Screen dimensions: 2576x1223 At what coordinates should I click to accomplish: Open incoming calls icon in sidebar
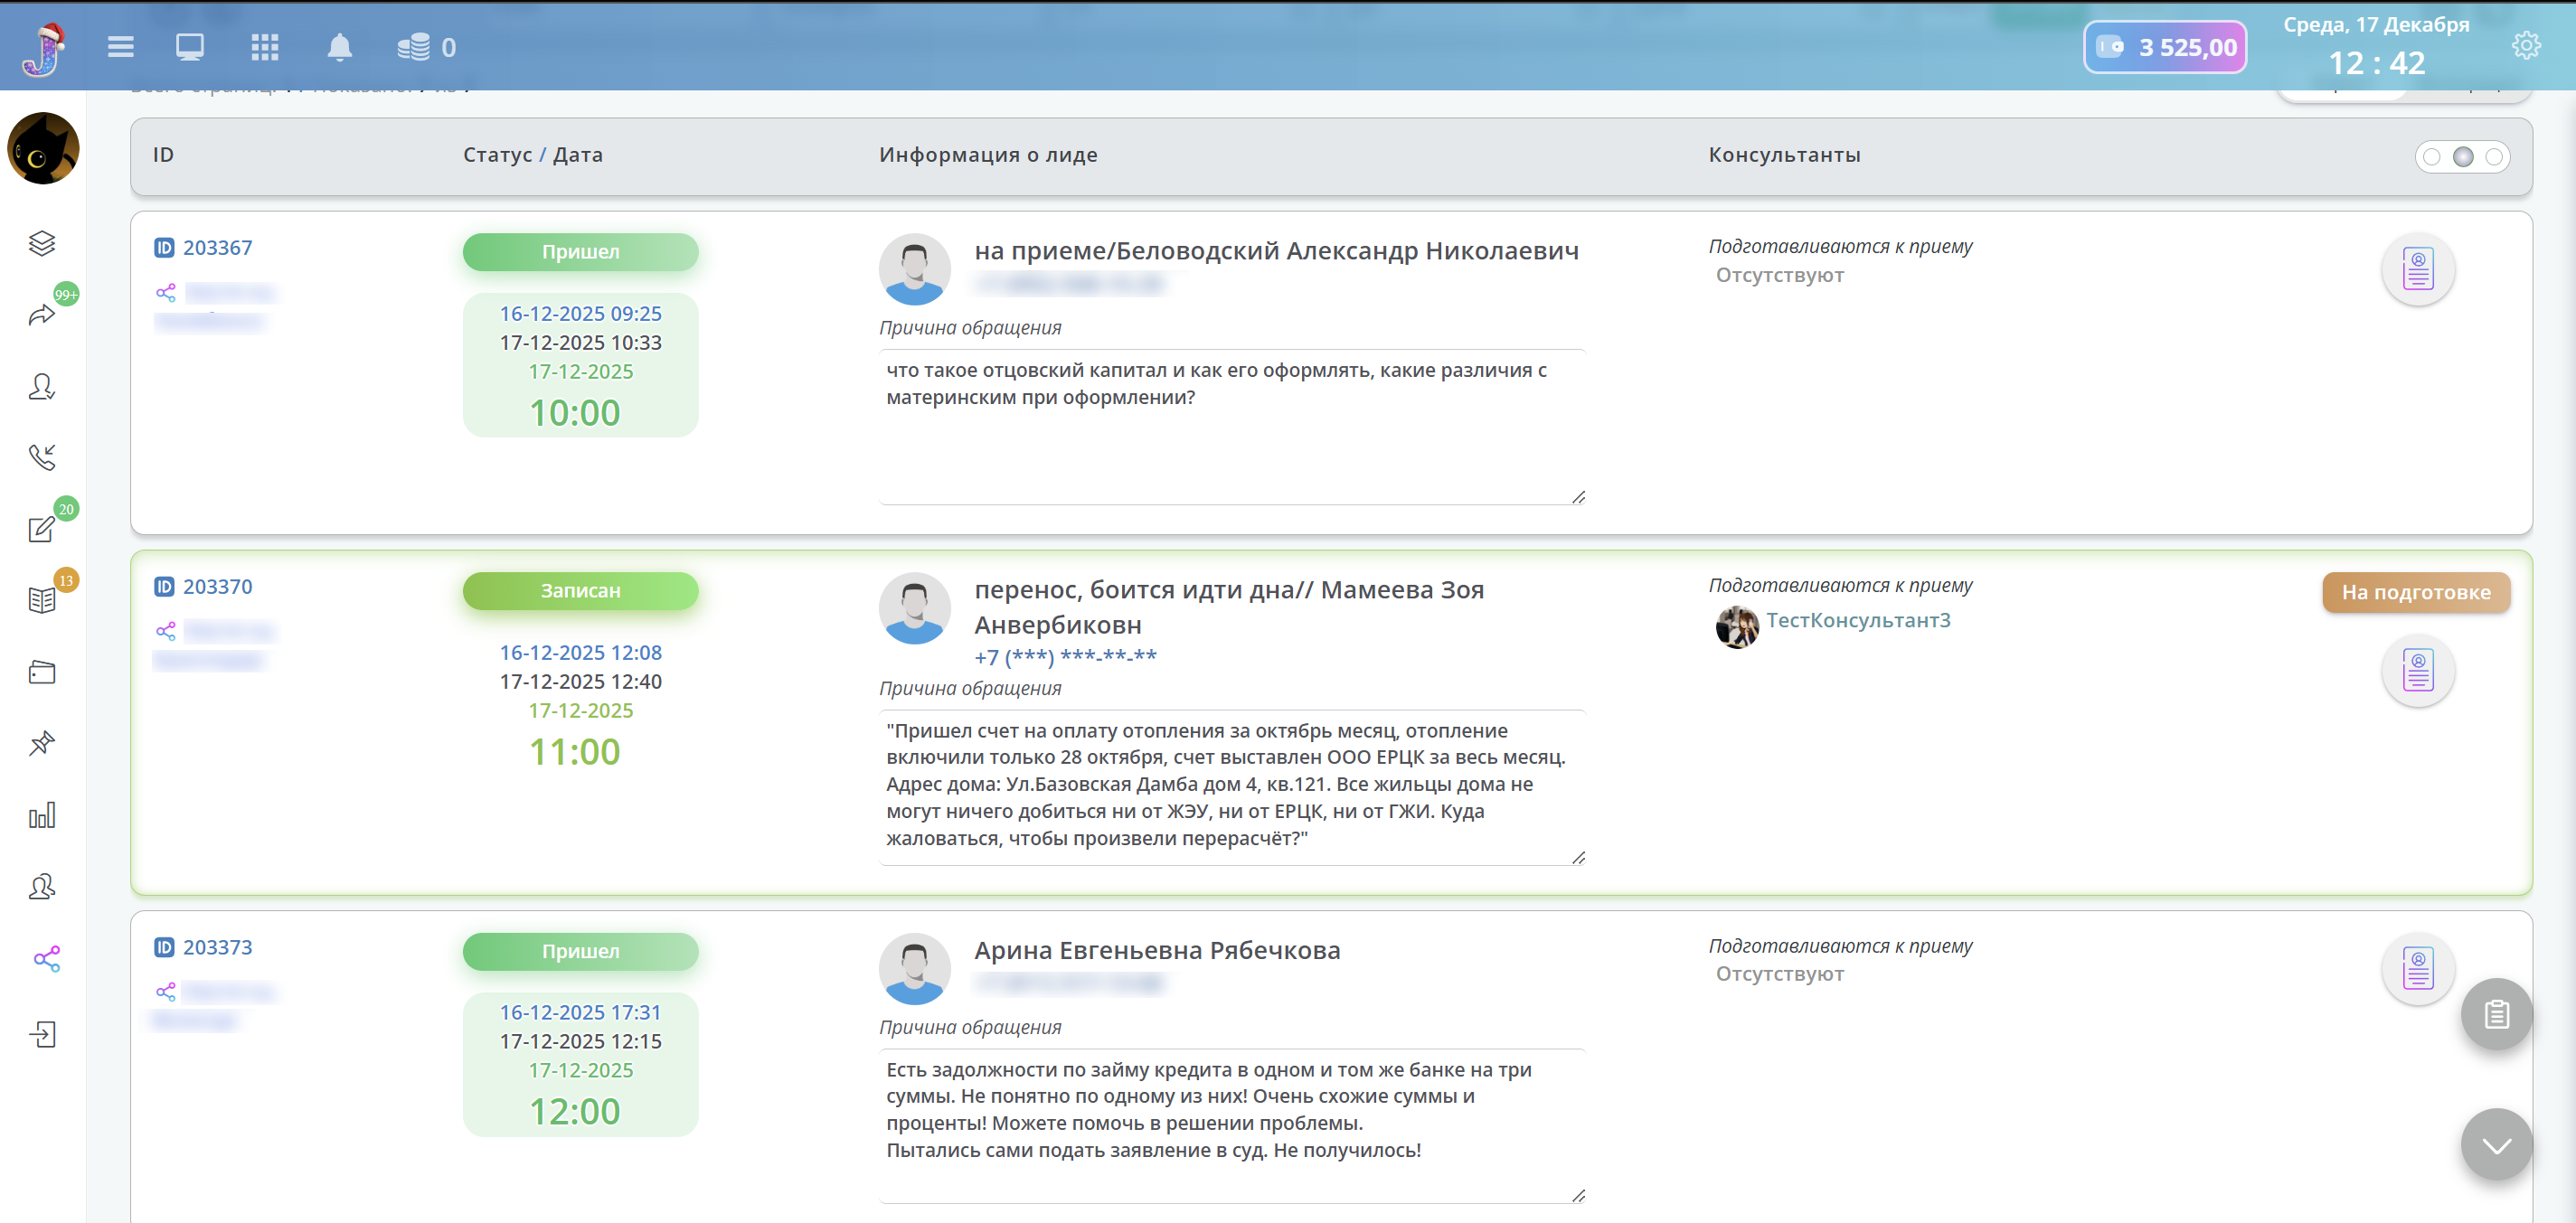(x=42, y=457)
